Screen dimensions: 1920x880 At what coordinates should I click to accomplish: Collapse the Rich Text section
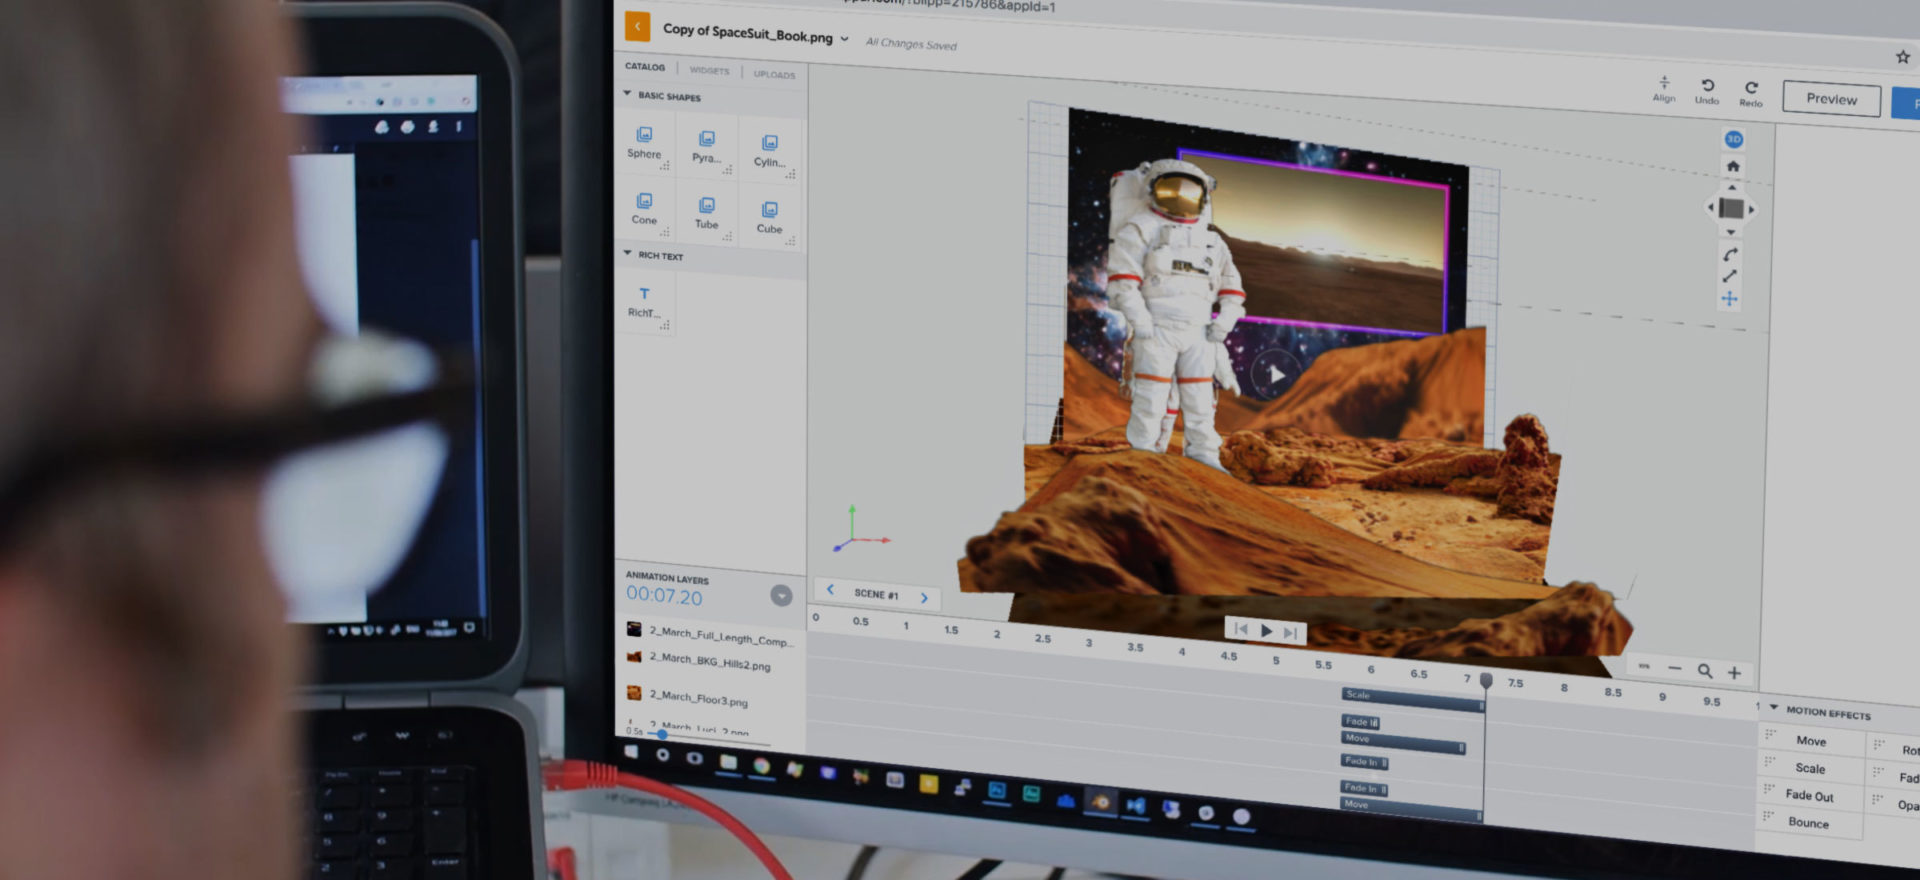pyautogui.click(x=628, y=253)
